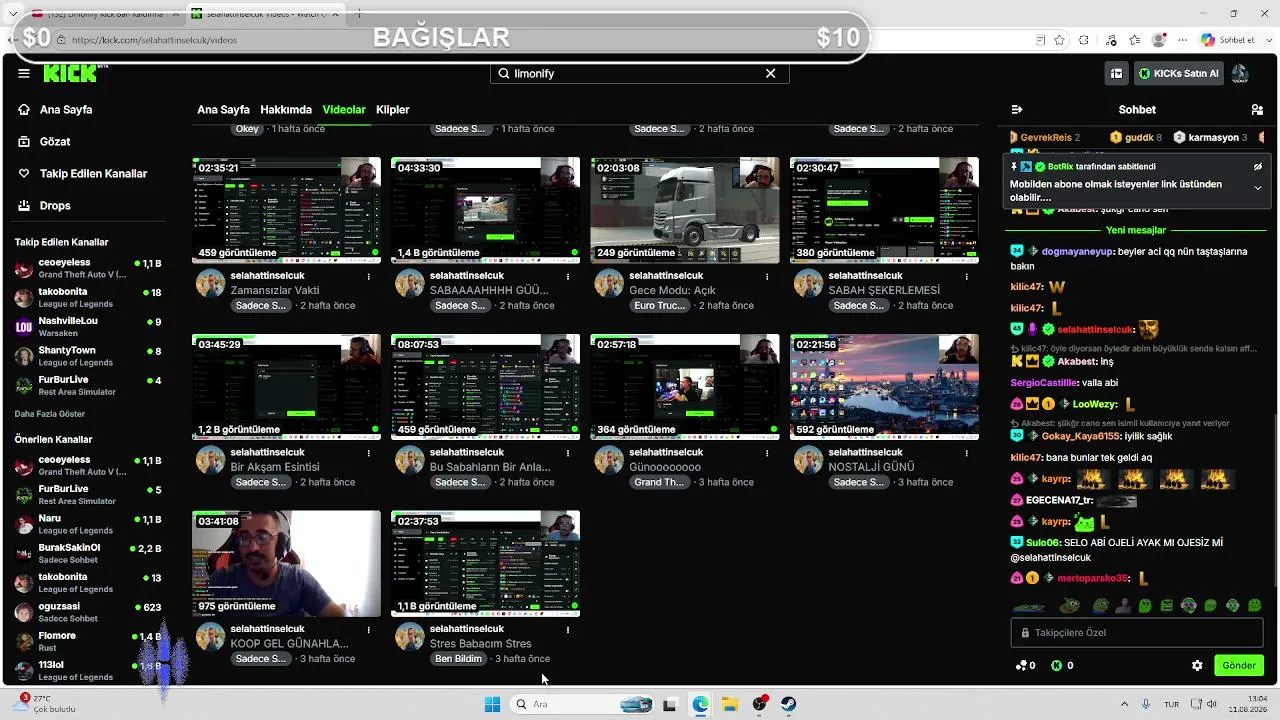Play the KOOP GEL GÜNAHLA... video thumbnail
The image size is (1280, 720).
[x=286, y=564]
